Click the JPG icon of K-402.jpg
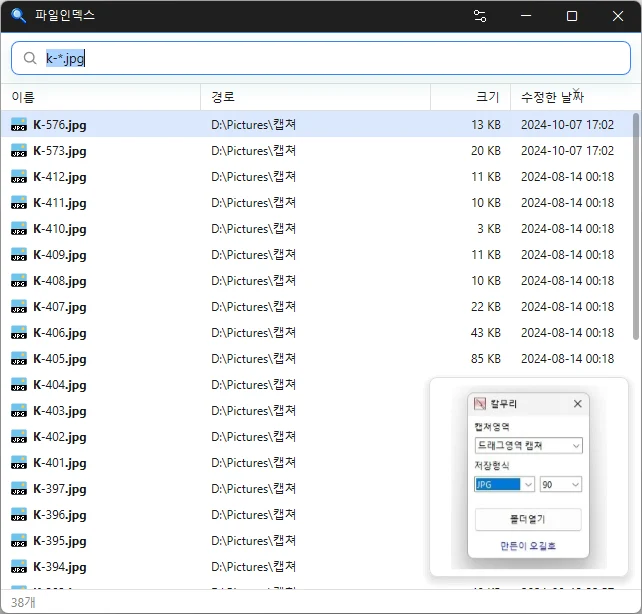The image size is (642, 614). (19, 436)
